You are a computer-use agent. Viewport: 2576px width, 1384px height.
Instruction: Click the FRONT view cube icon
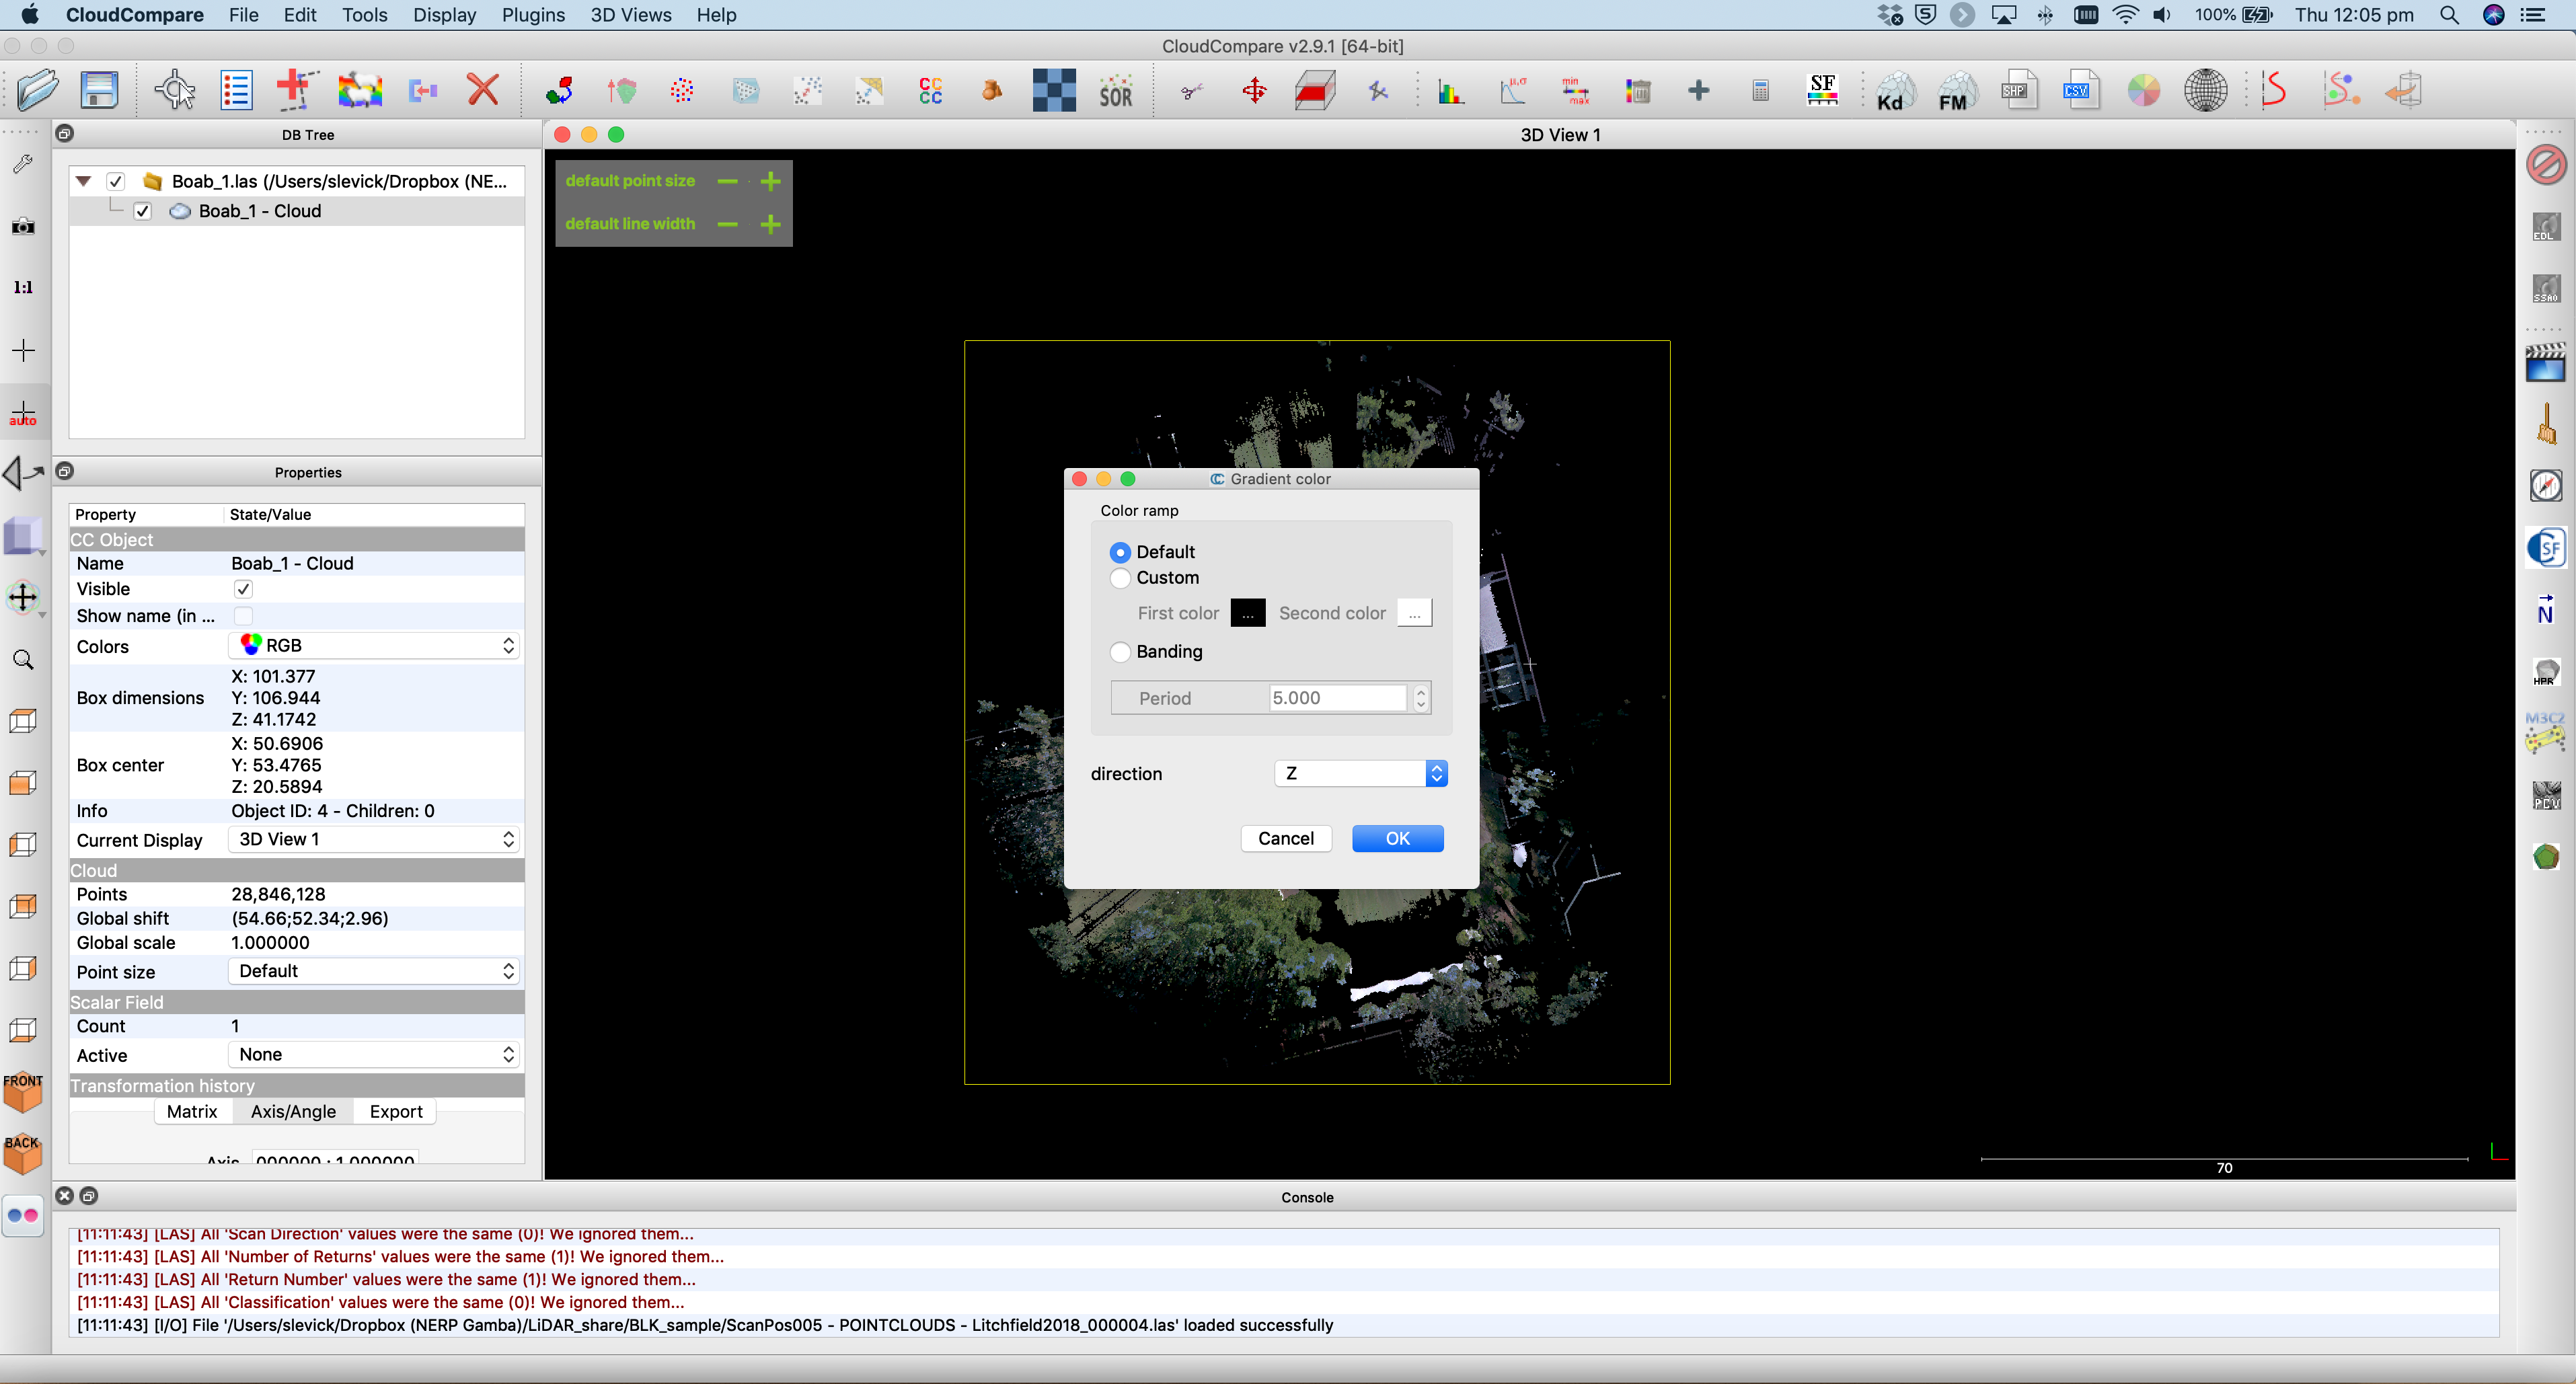pos(23,1093)
